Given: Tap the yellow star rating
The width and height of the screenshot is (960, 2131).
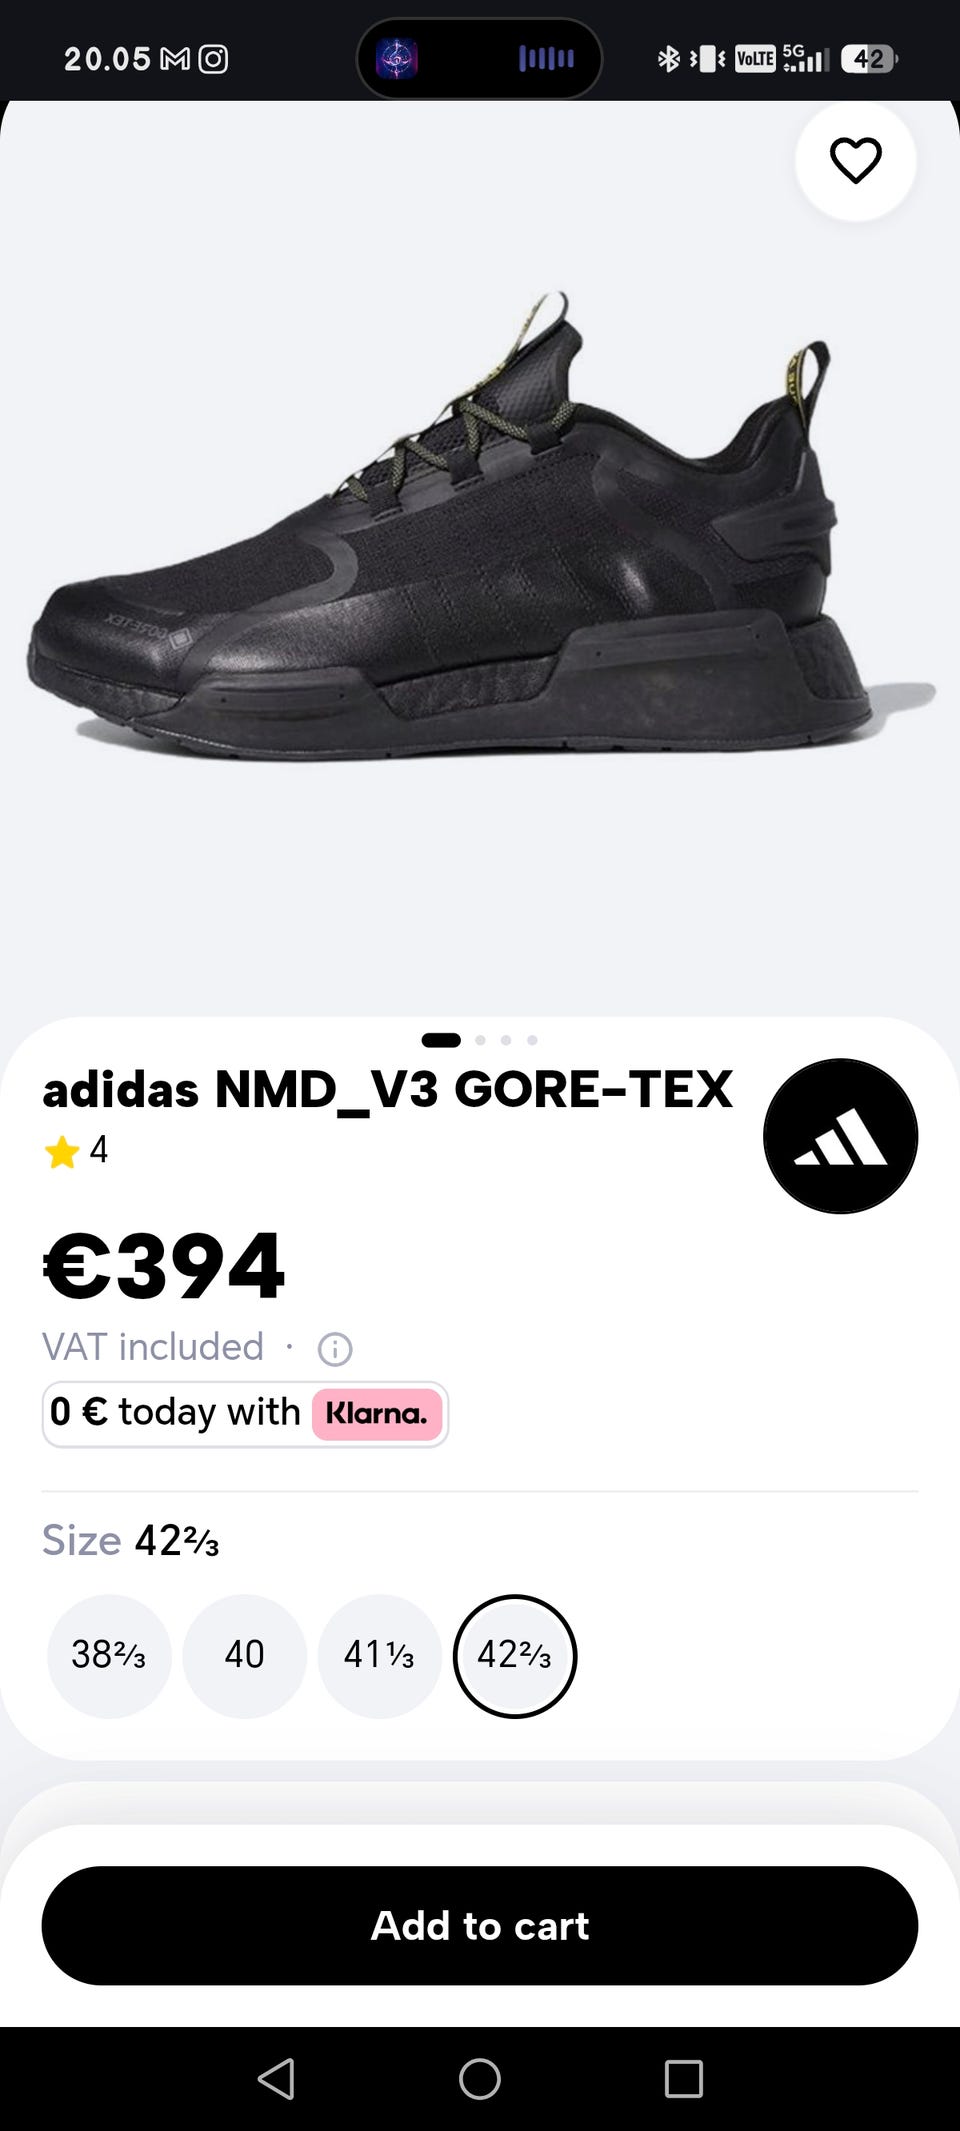Looking at the screenshot, I should click(62, 1152).
